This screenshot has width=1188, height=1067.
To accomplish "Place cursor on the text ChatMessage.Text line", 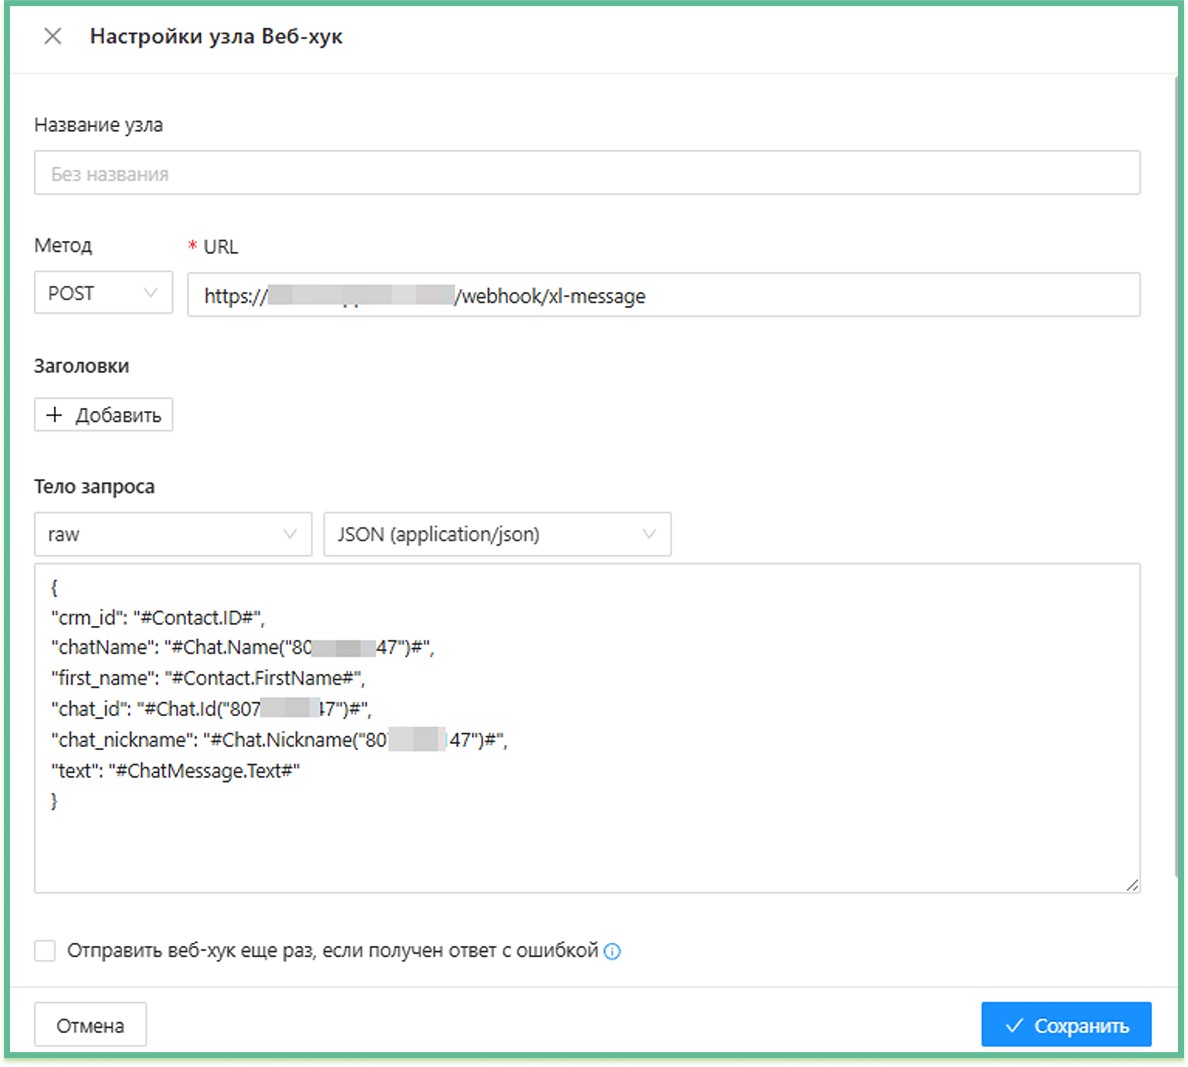I will pyautogui.click(x=175, y=771).
